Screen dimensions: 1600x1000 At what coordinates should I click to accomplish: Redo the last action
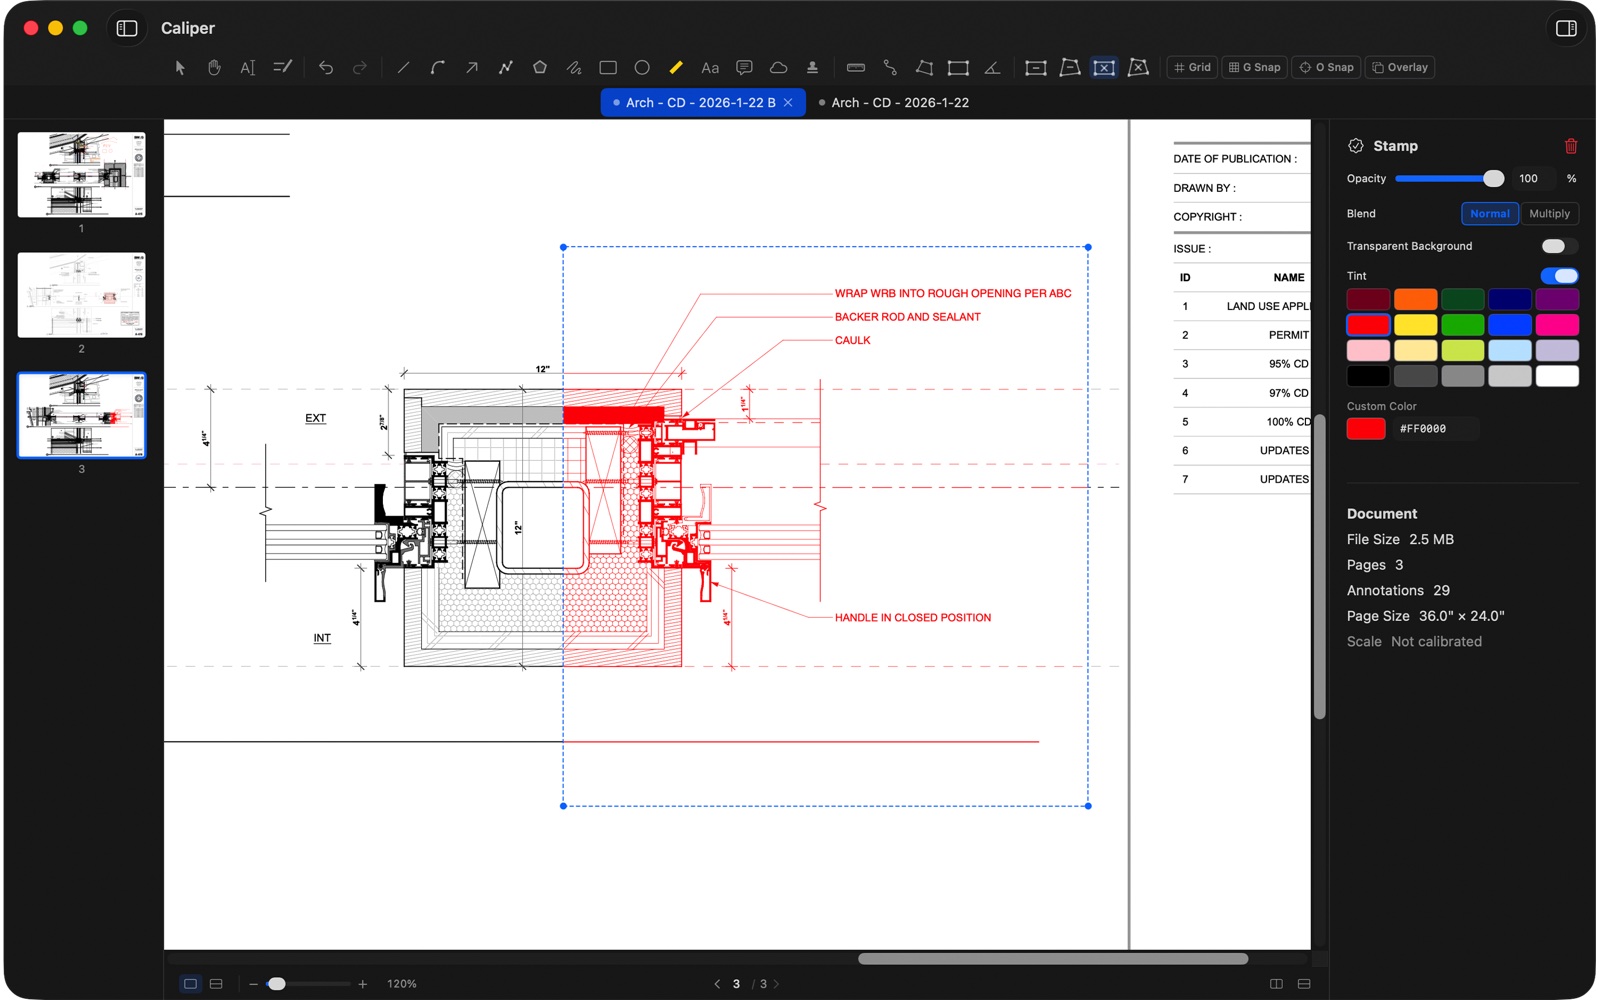coord(360,68)
